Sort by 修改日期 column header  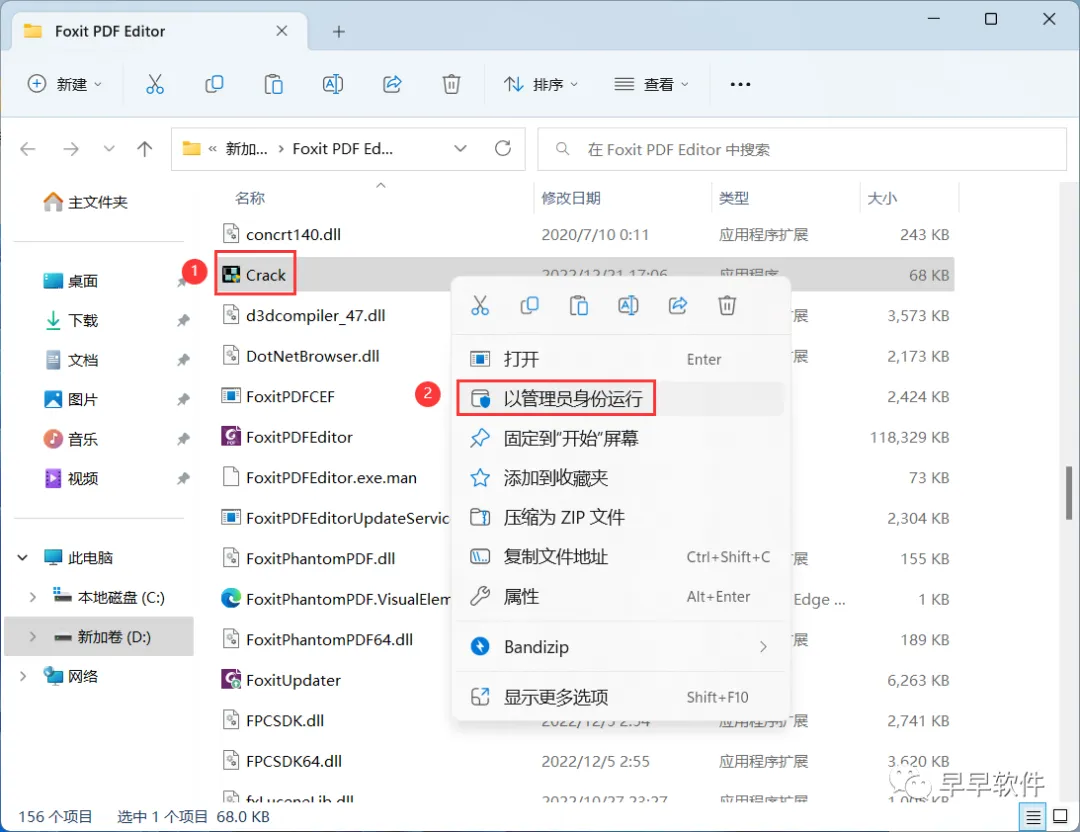(x=571, y=198)
